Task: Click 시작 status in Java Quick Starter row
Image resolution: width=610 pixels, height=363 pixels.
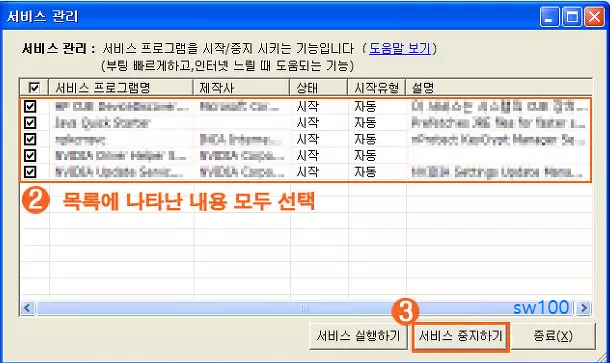Action: [x=307, y=123]
